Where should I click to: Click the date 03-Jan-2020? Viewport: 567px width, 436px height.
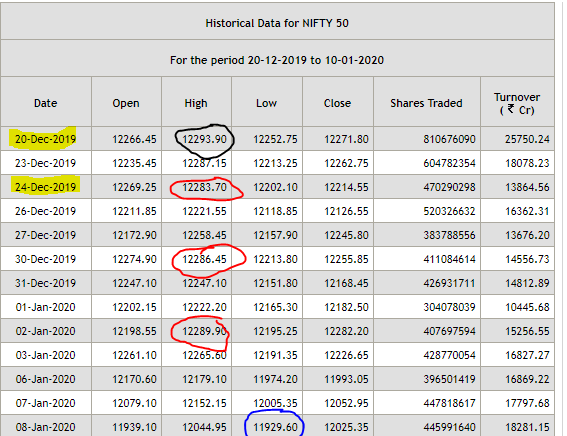[x=46, y=355]
